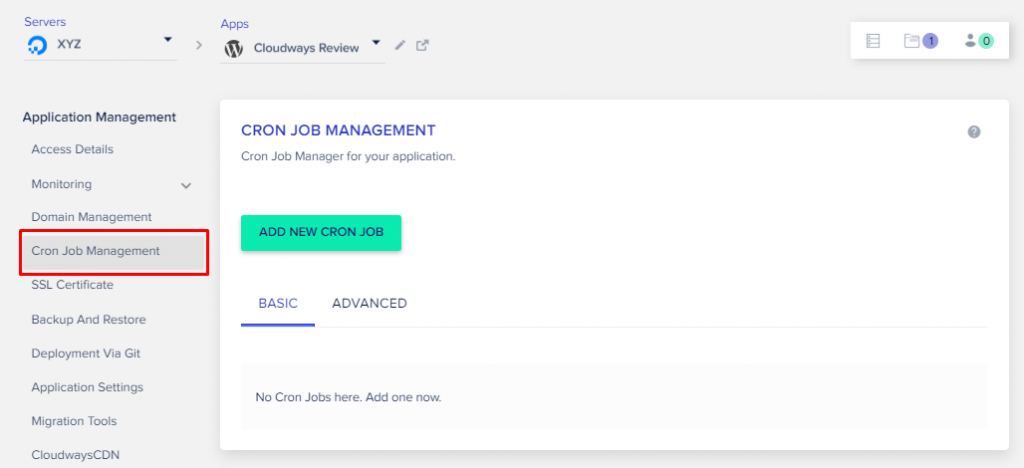The height and width of the screenshot is (468, 1024).
Task: Select Cron Job Management in sidebar
Action: pyautogui.click(x=95, y=251)
